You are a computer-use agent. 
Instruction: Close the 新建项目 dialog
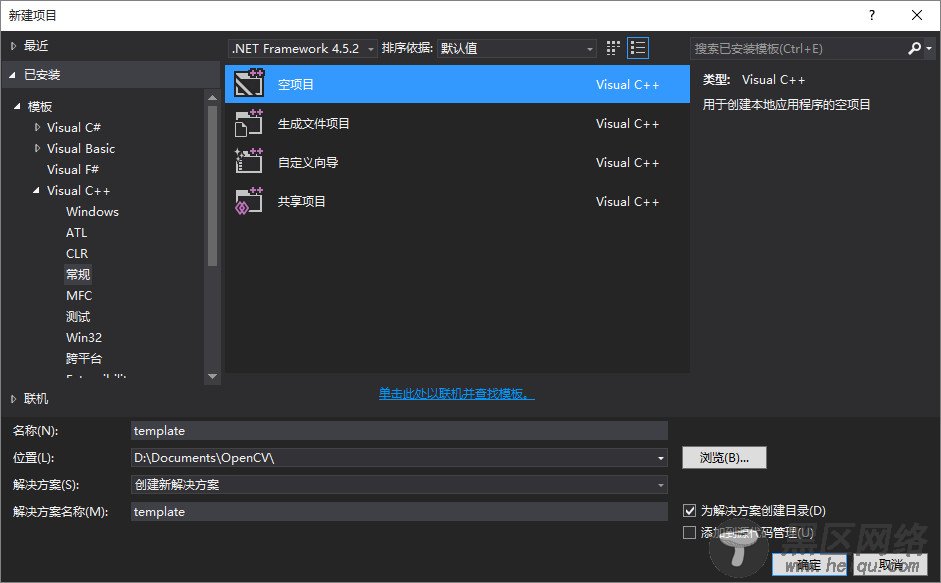tap(916, 15)
